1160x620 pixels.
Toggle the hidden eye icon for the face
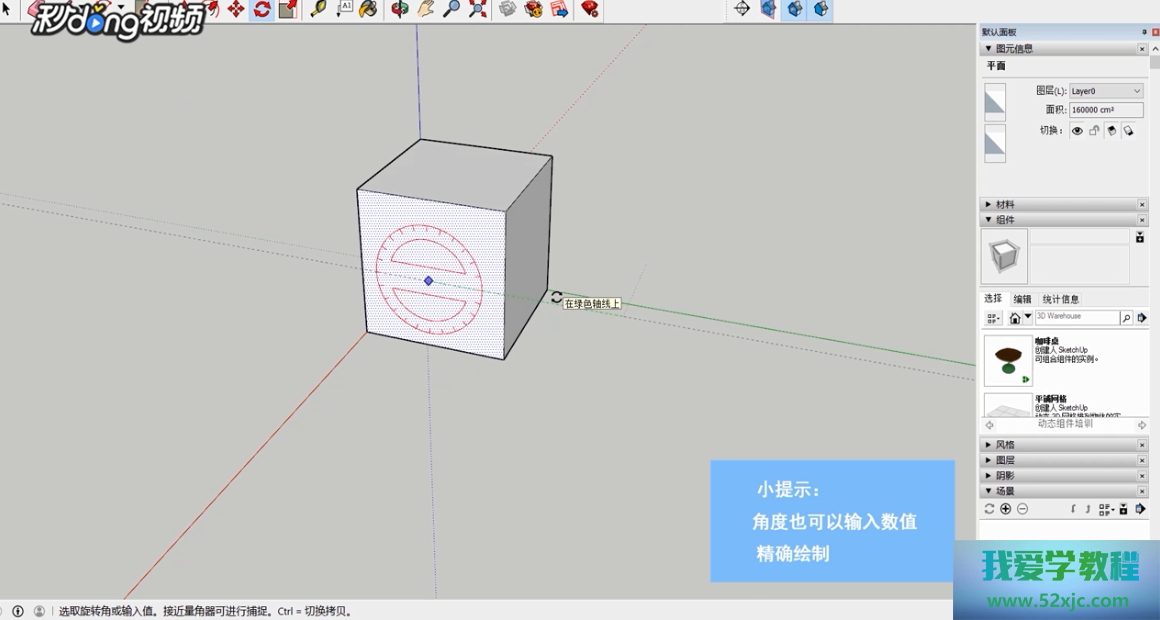pyautogui.click(x=1077, y=131)
